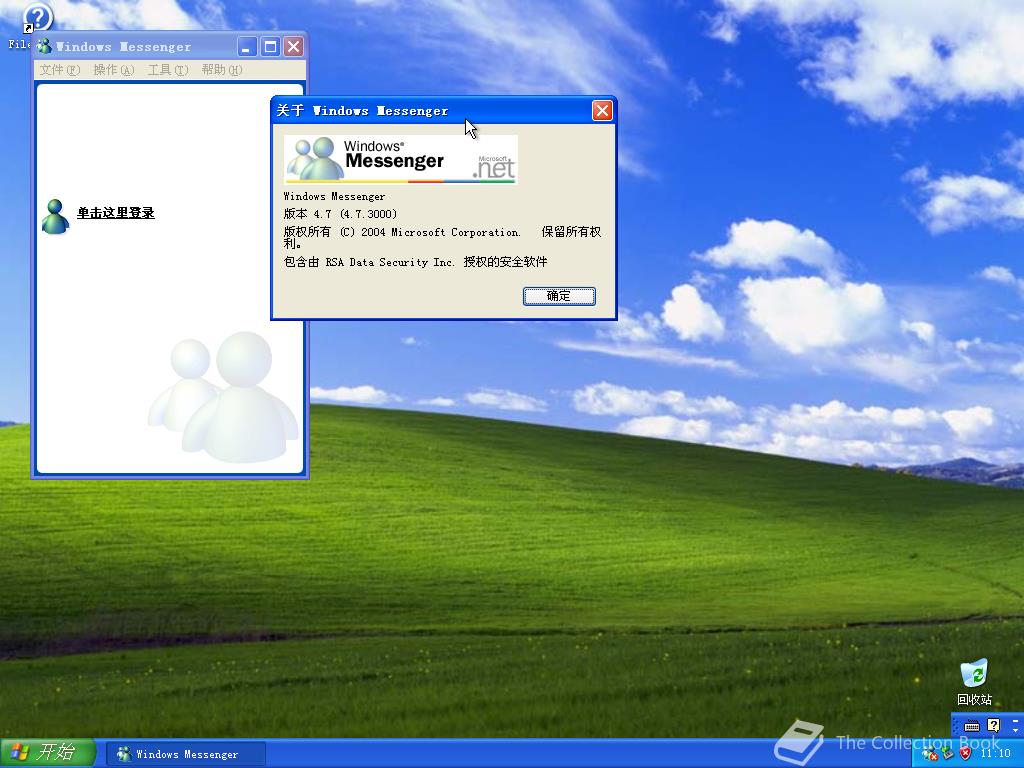Image resolution: width=1024 pixels, height=768 pixels.
Task: Open the 文件(F) menu
Action: coord(59,70)
